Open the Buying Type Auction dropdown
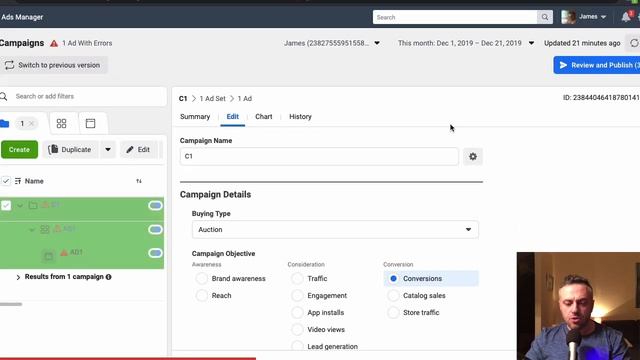The height and width of the screenshot is (360, 640). pyautogui.click(x=335, y=230)
